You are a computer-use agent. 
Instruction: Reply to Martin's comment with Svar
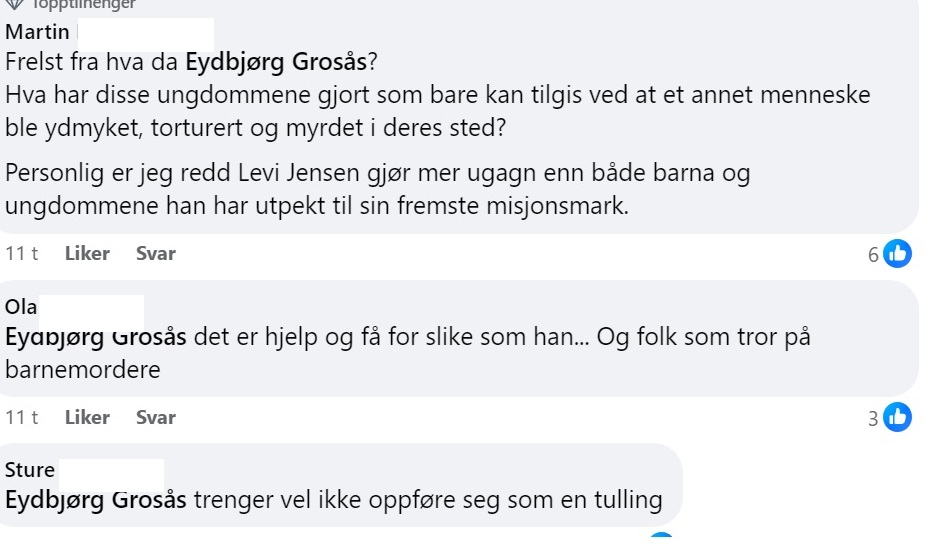tap(156, 254)
